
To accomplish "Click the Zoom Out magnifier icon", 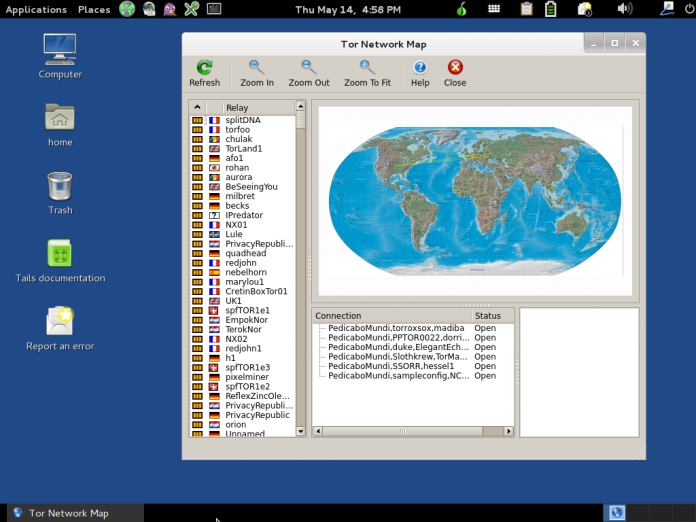I will click(308, 67).
